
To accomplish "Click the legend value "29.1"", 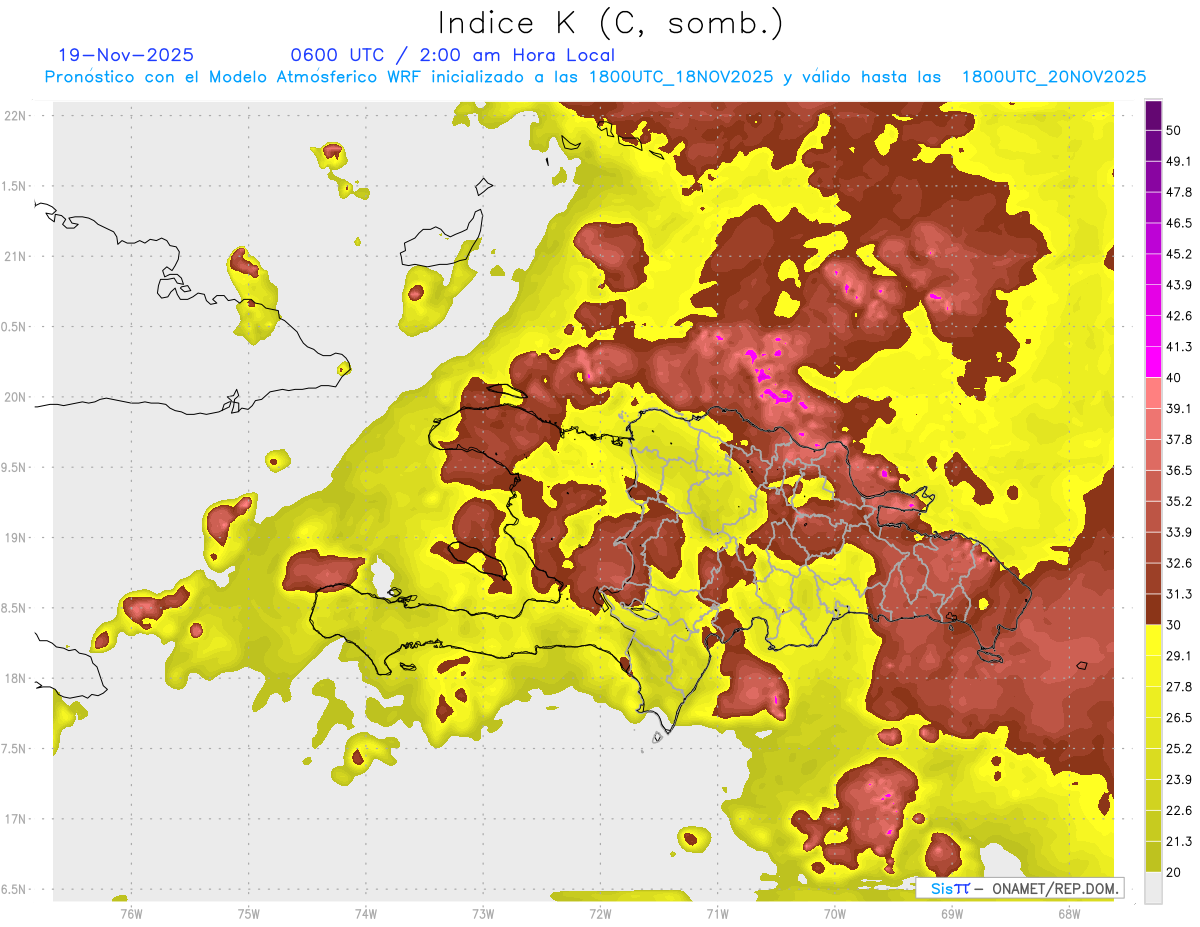I will [x=1178, y=657].
